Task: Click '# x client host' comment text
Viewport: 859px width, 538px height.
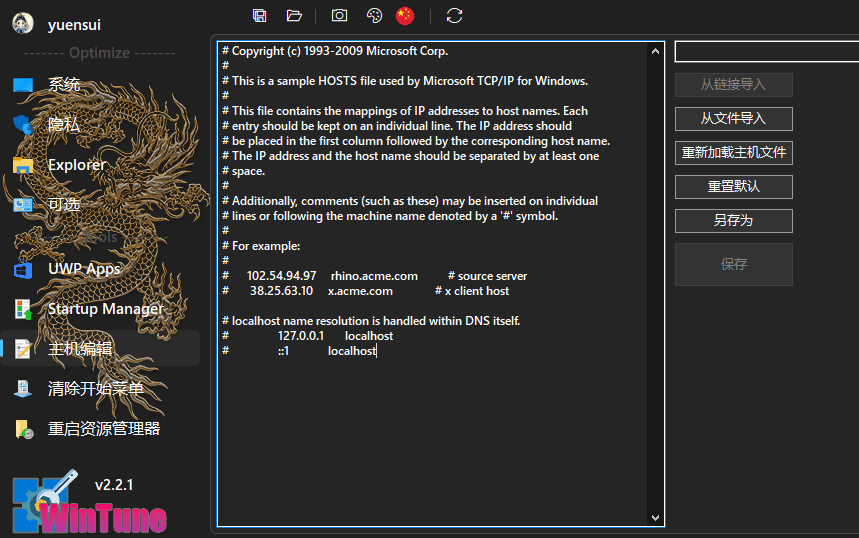Action: click(472, 291)
